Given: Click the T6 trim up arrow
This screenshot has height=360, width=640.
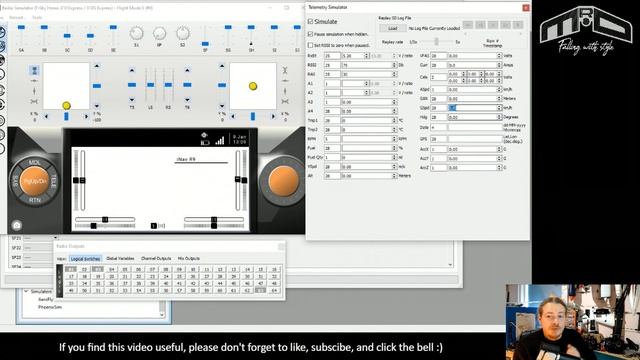Looking at the screenshot, I should point(187,70).
